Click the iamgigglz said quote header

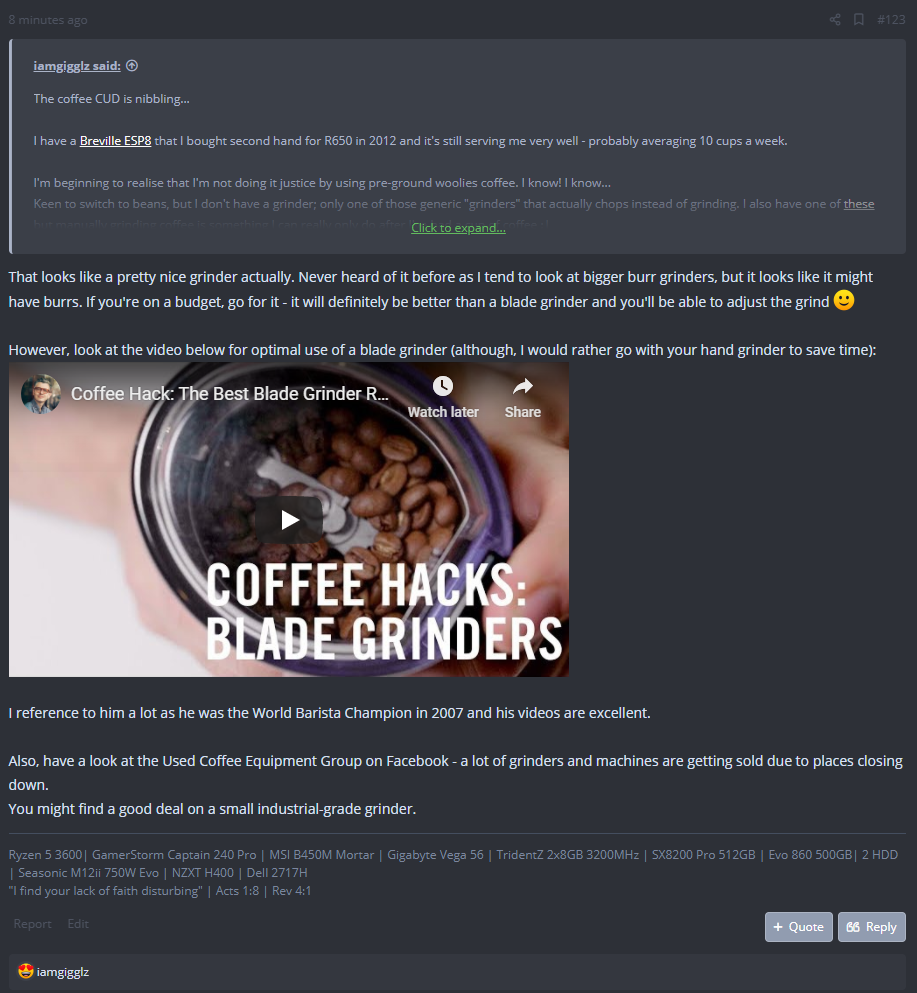(77, 65)
